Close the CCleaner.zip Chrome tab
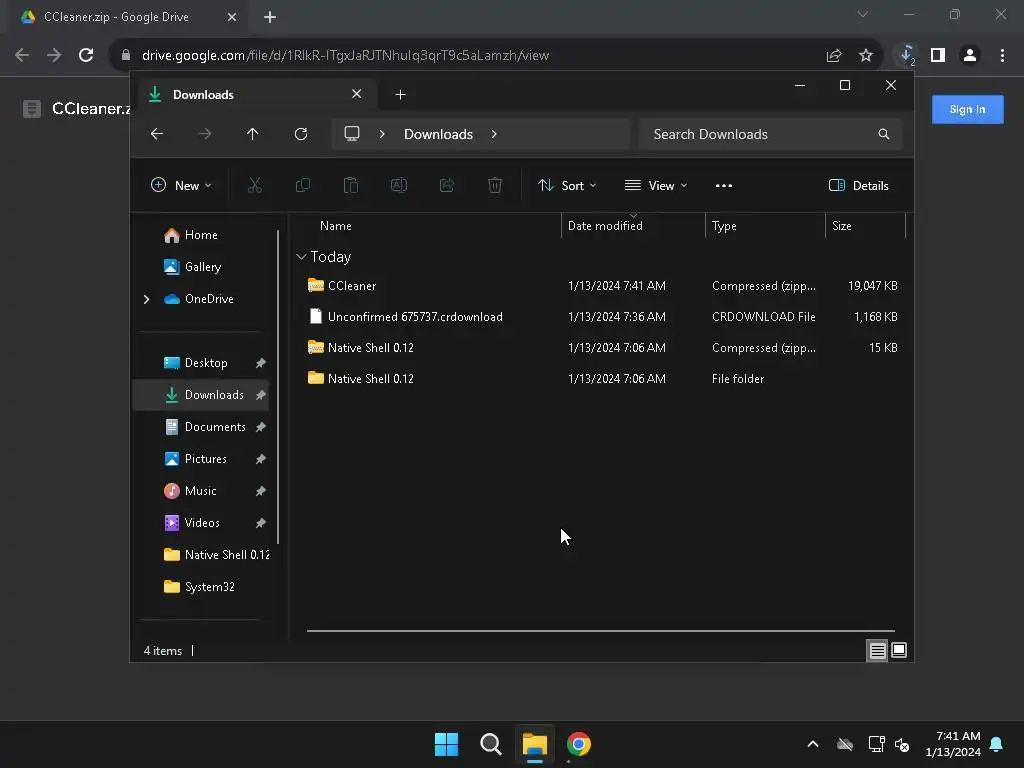The height and width of the screenshot is (768, 1024). click(232, 17)
